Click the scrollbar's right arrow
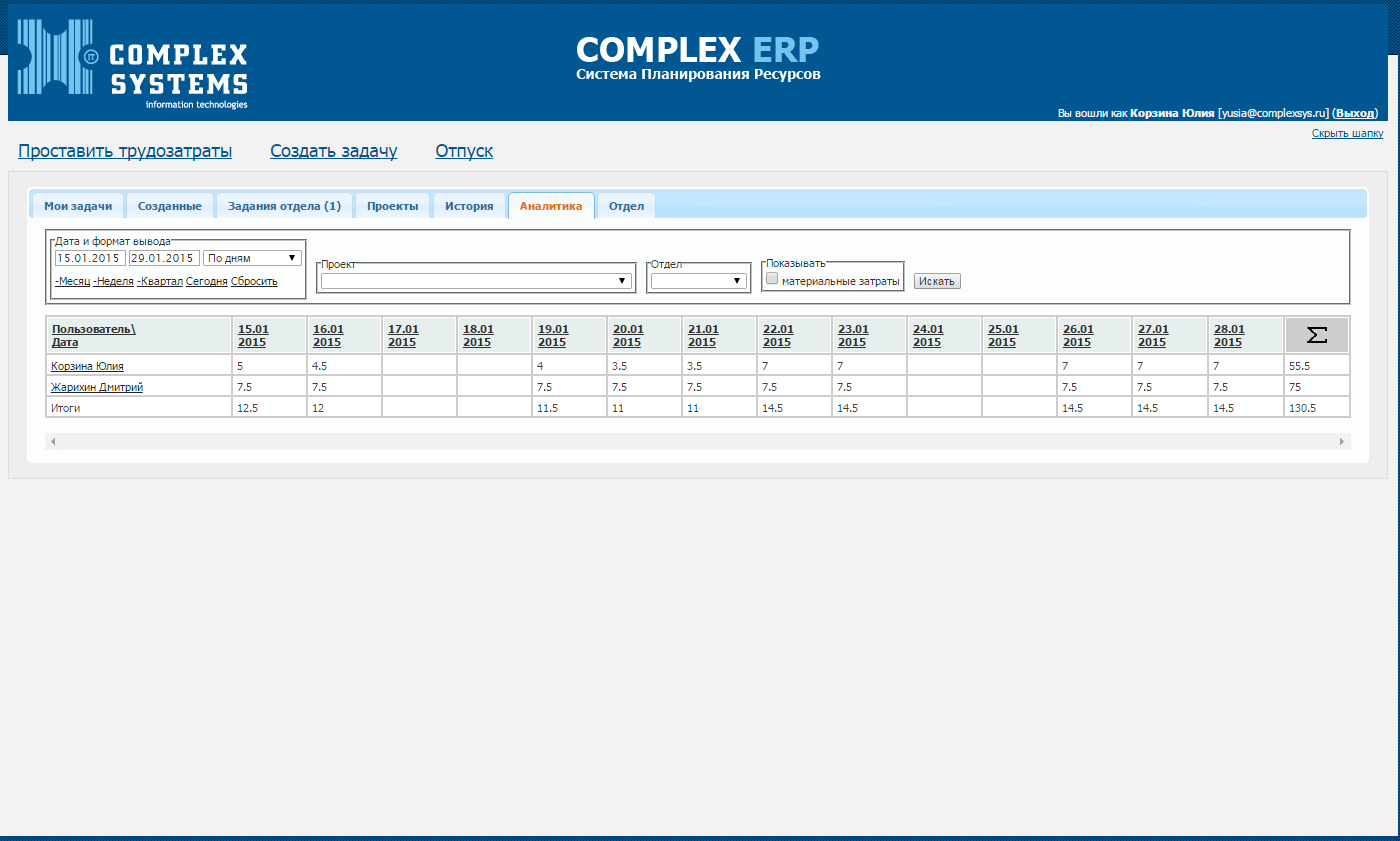This screenshot has width=1400, height=841. click(x=1343, y=441)
